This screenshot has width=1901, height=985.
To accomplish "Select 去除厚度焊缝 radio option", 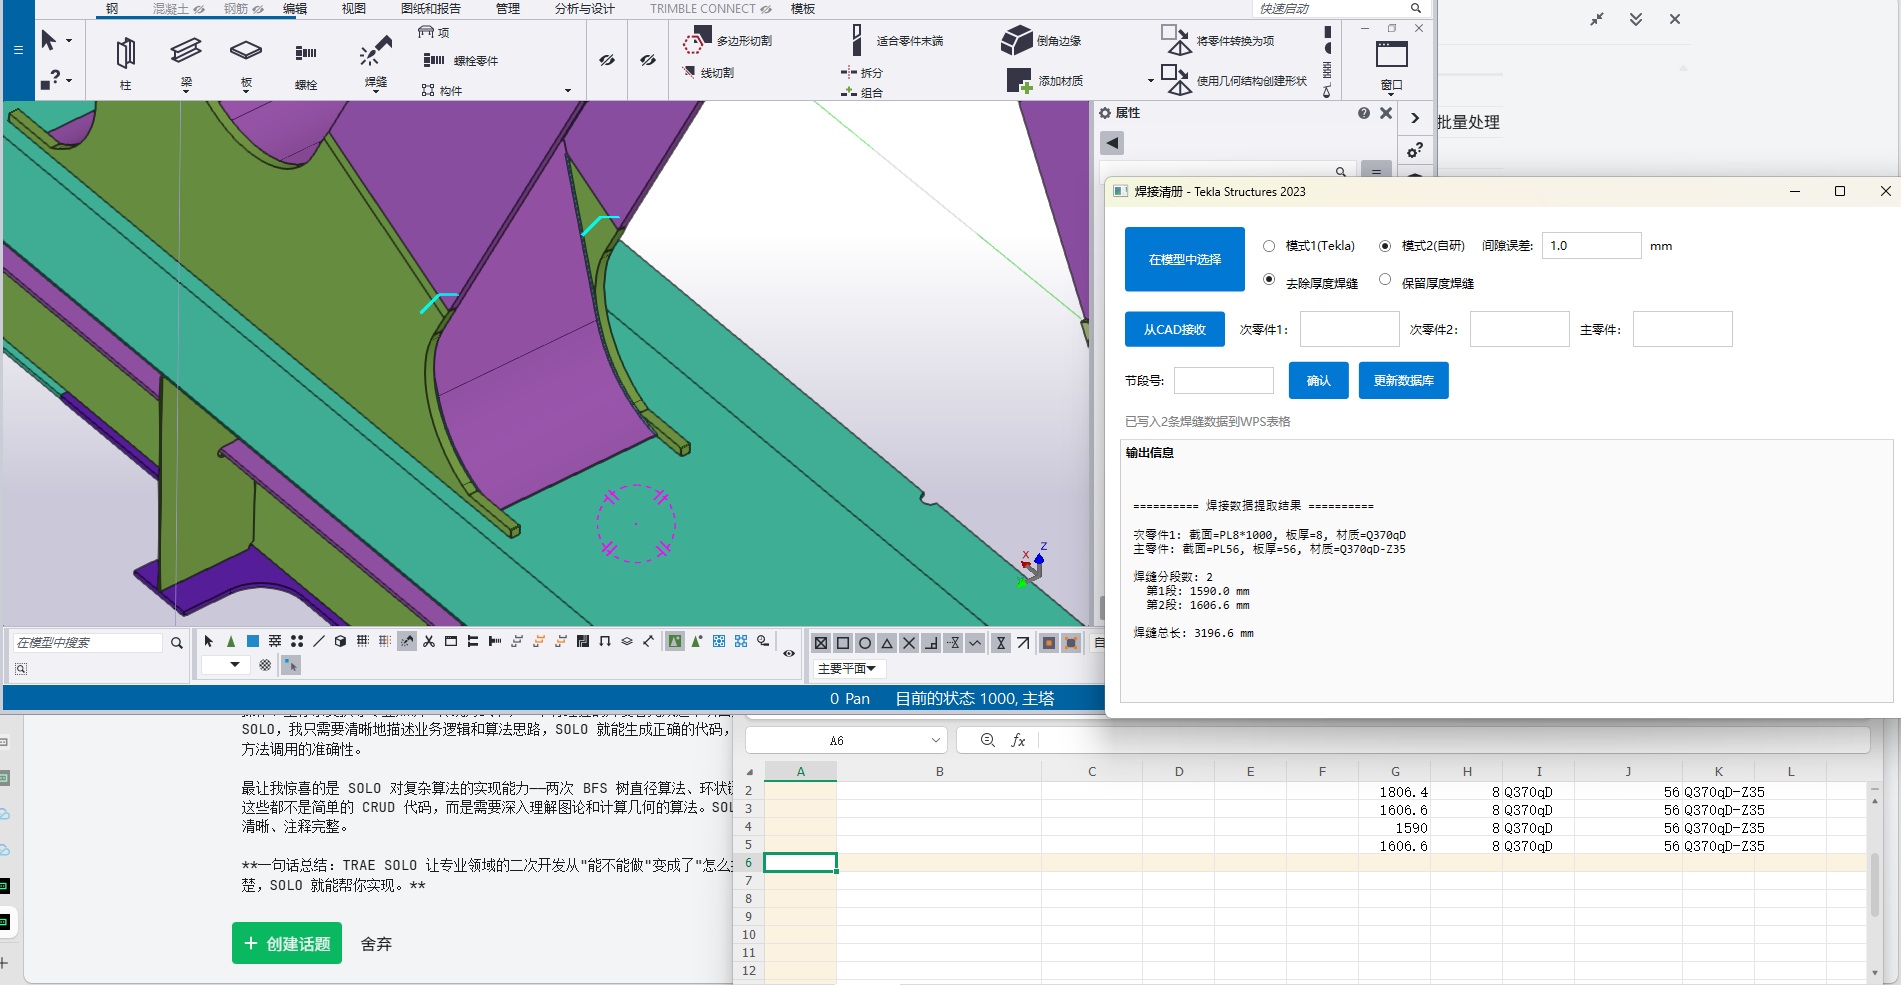I will tap(1269, 280).
